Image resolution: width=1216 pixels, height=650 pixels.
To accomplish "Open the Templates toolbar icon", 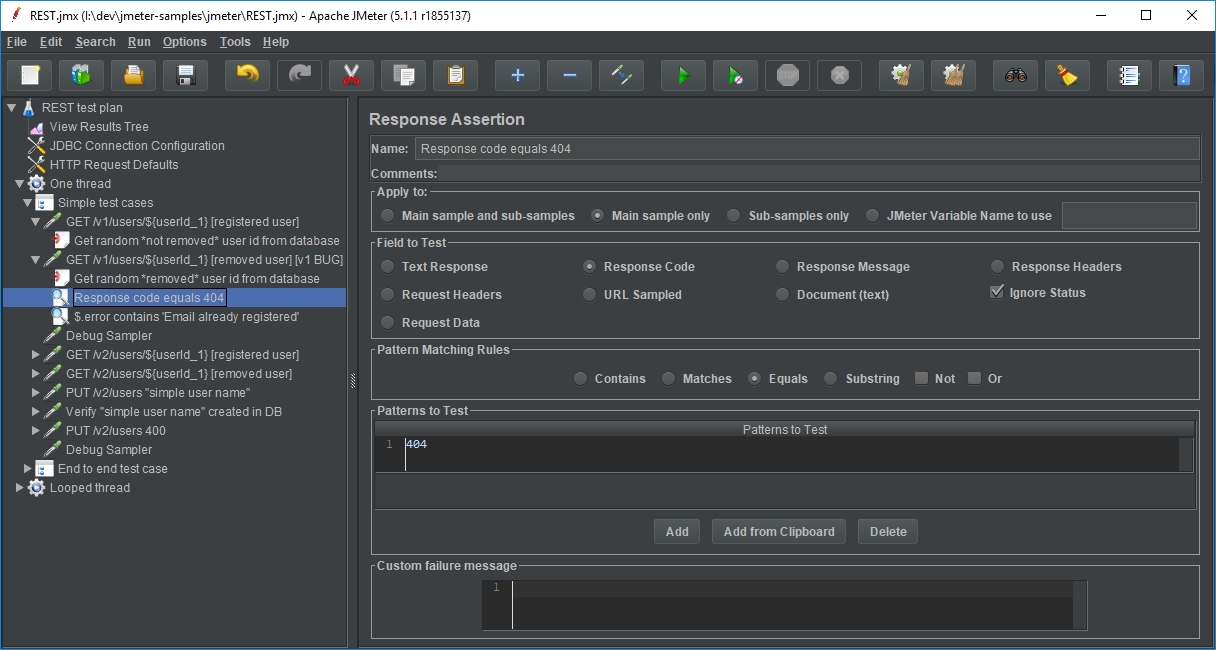I will click(82, 75).
